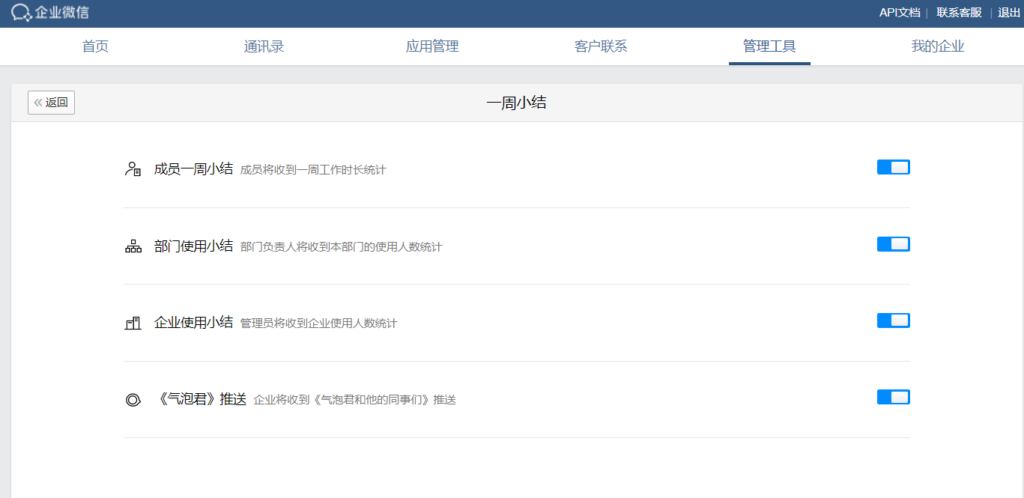
Task: Open the 首页 tab
Action: pos(95,46)
